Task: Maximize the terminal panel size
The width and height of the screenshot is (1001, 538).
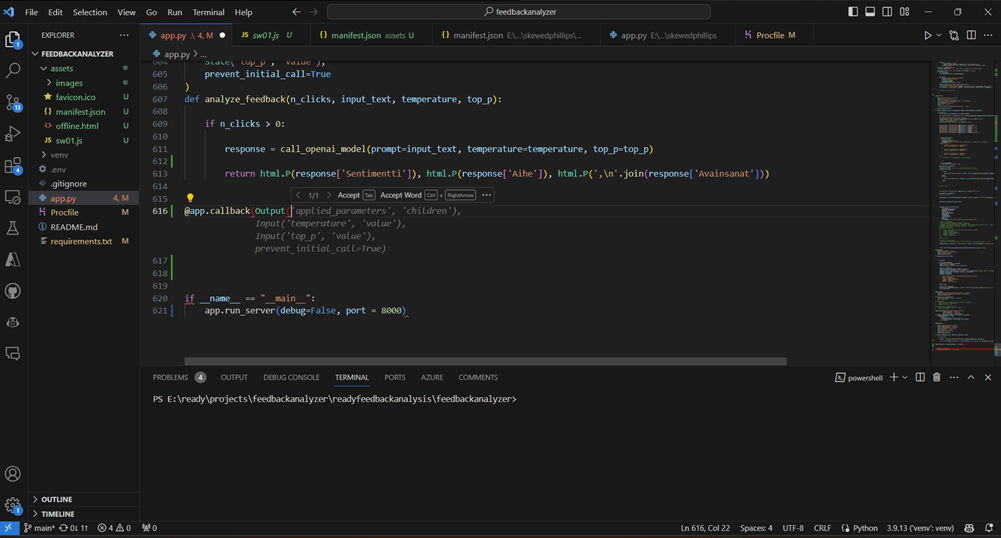Action: click(x=970, y=377)
